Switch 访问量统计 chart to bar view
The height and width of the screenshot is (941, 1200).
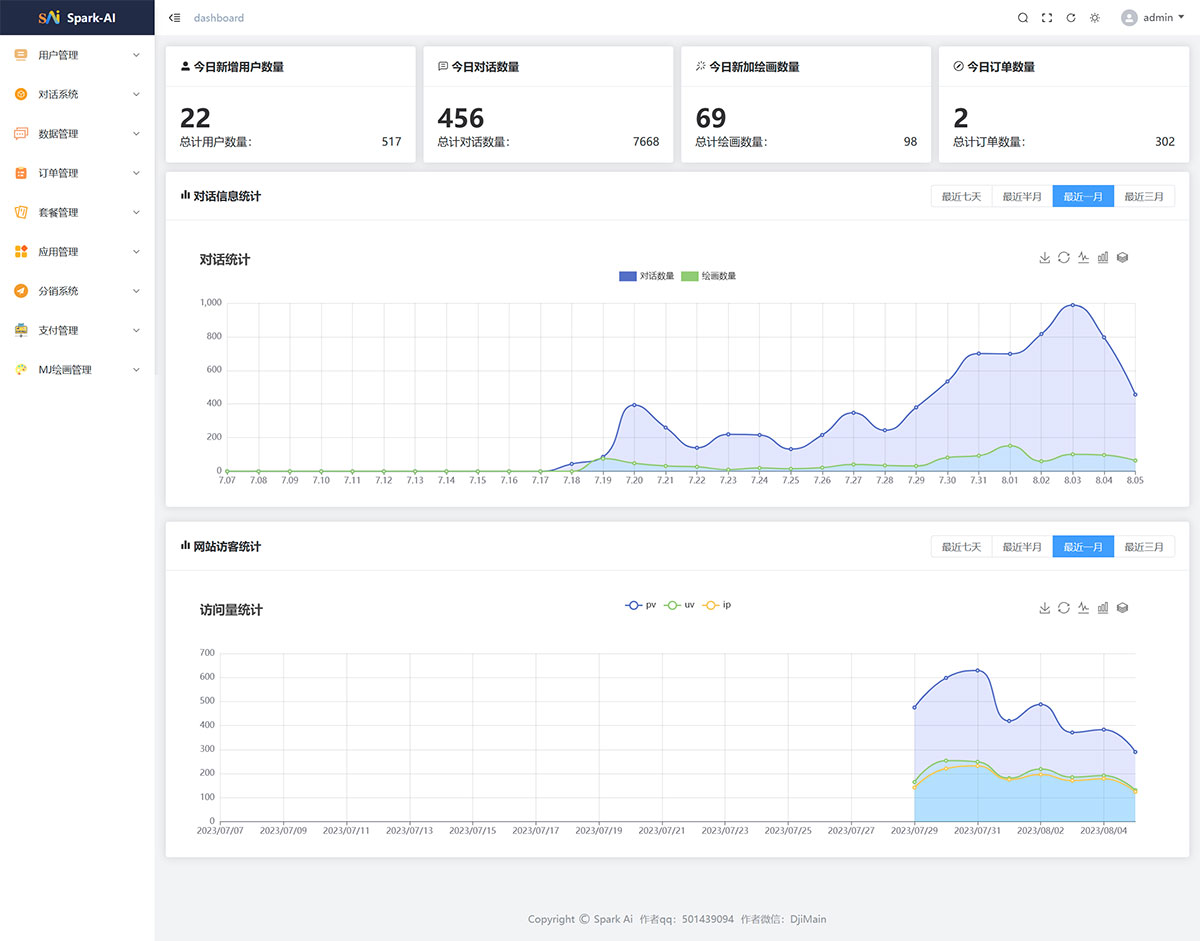pyautogui.click(x=1103, y=608)
